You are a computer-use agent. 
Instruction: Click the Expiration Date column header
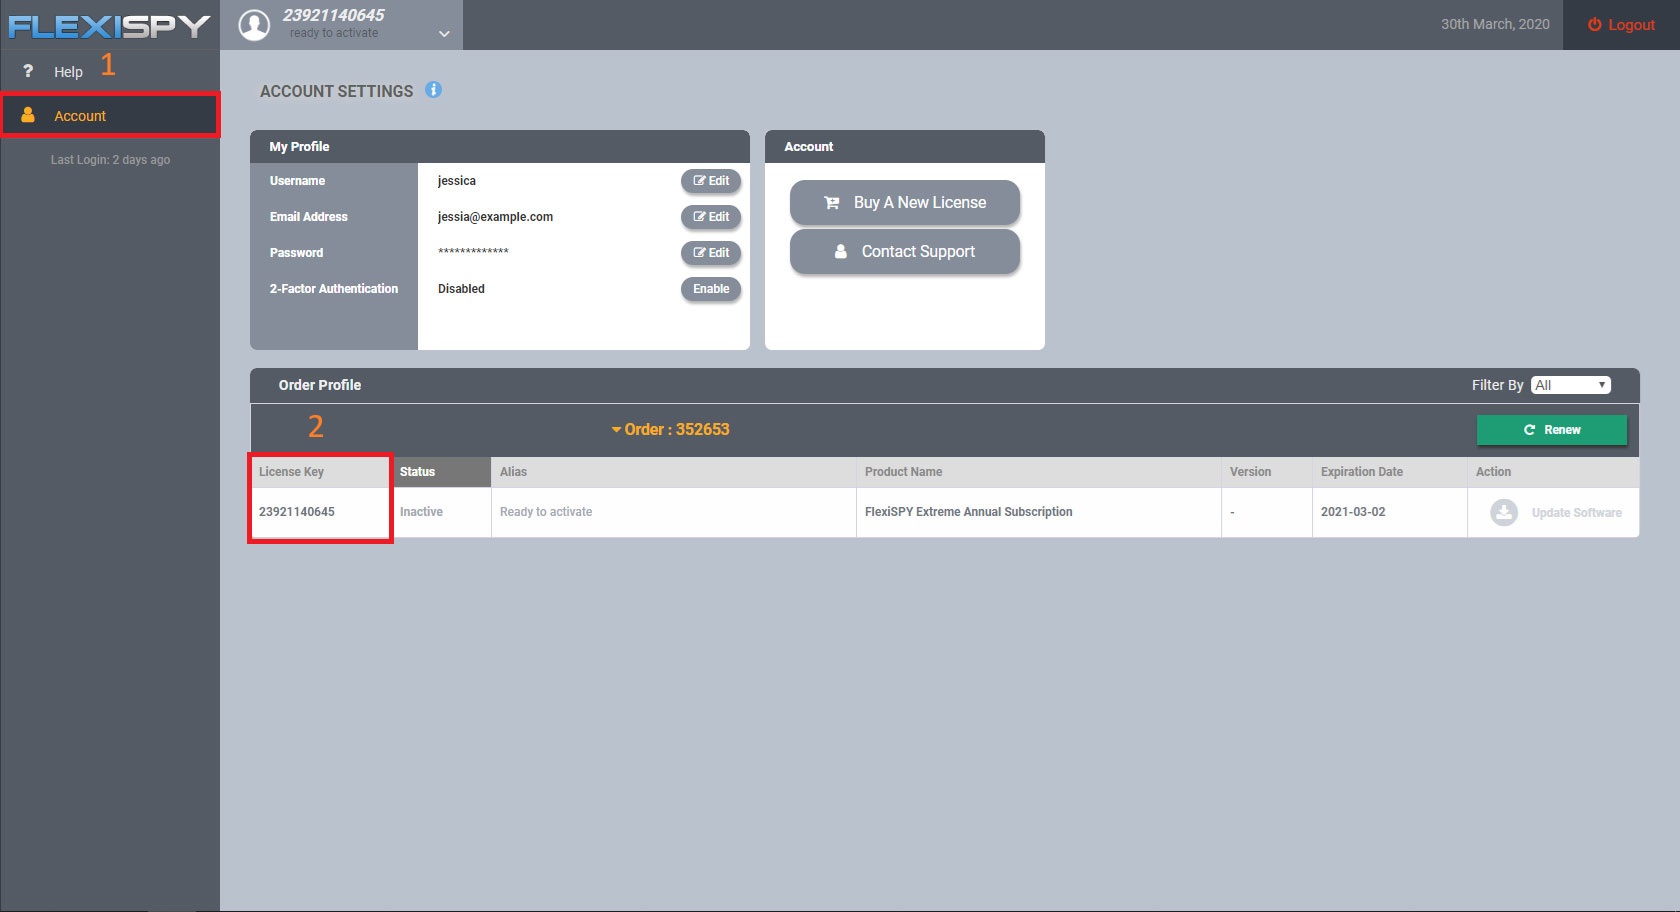[x=1390, y=472]
